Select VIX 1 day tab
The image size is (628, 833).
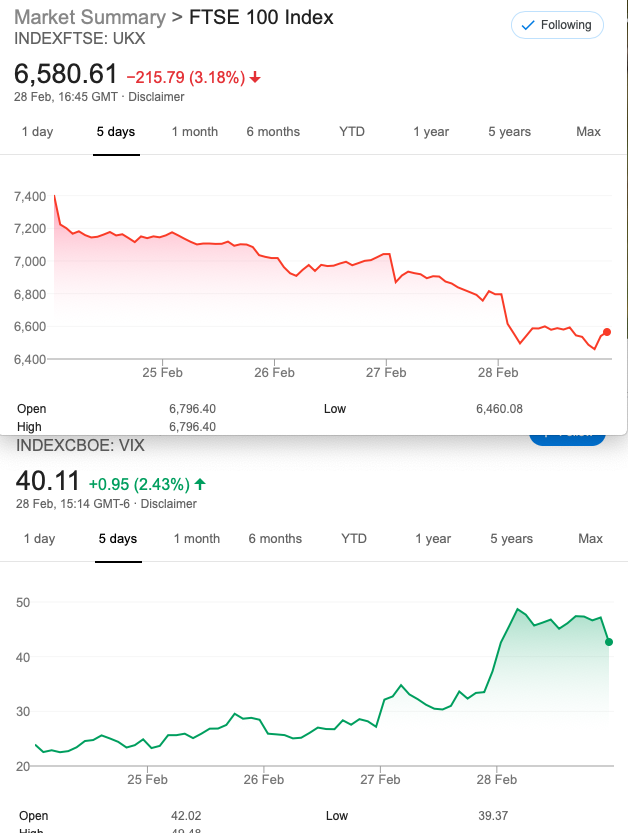click(x=39, y=539)
